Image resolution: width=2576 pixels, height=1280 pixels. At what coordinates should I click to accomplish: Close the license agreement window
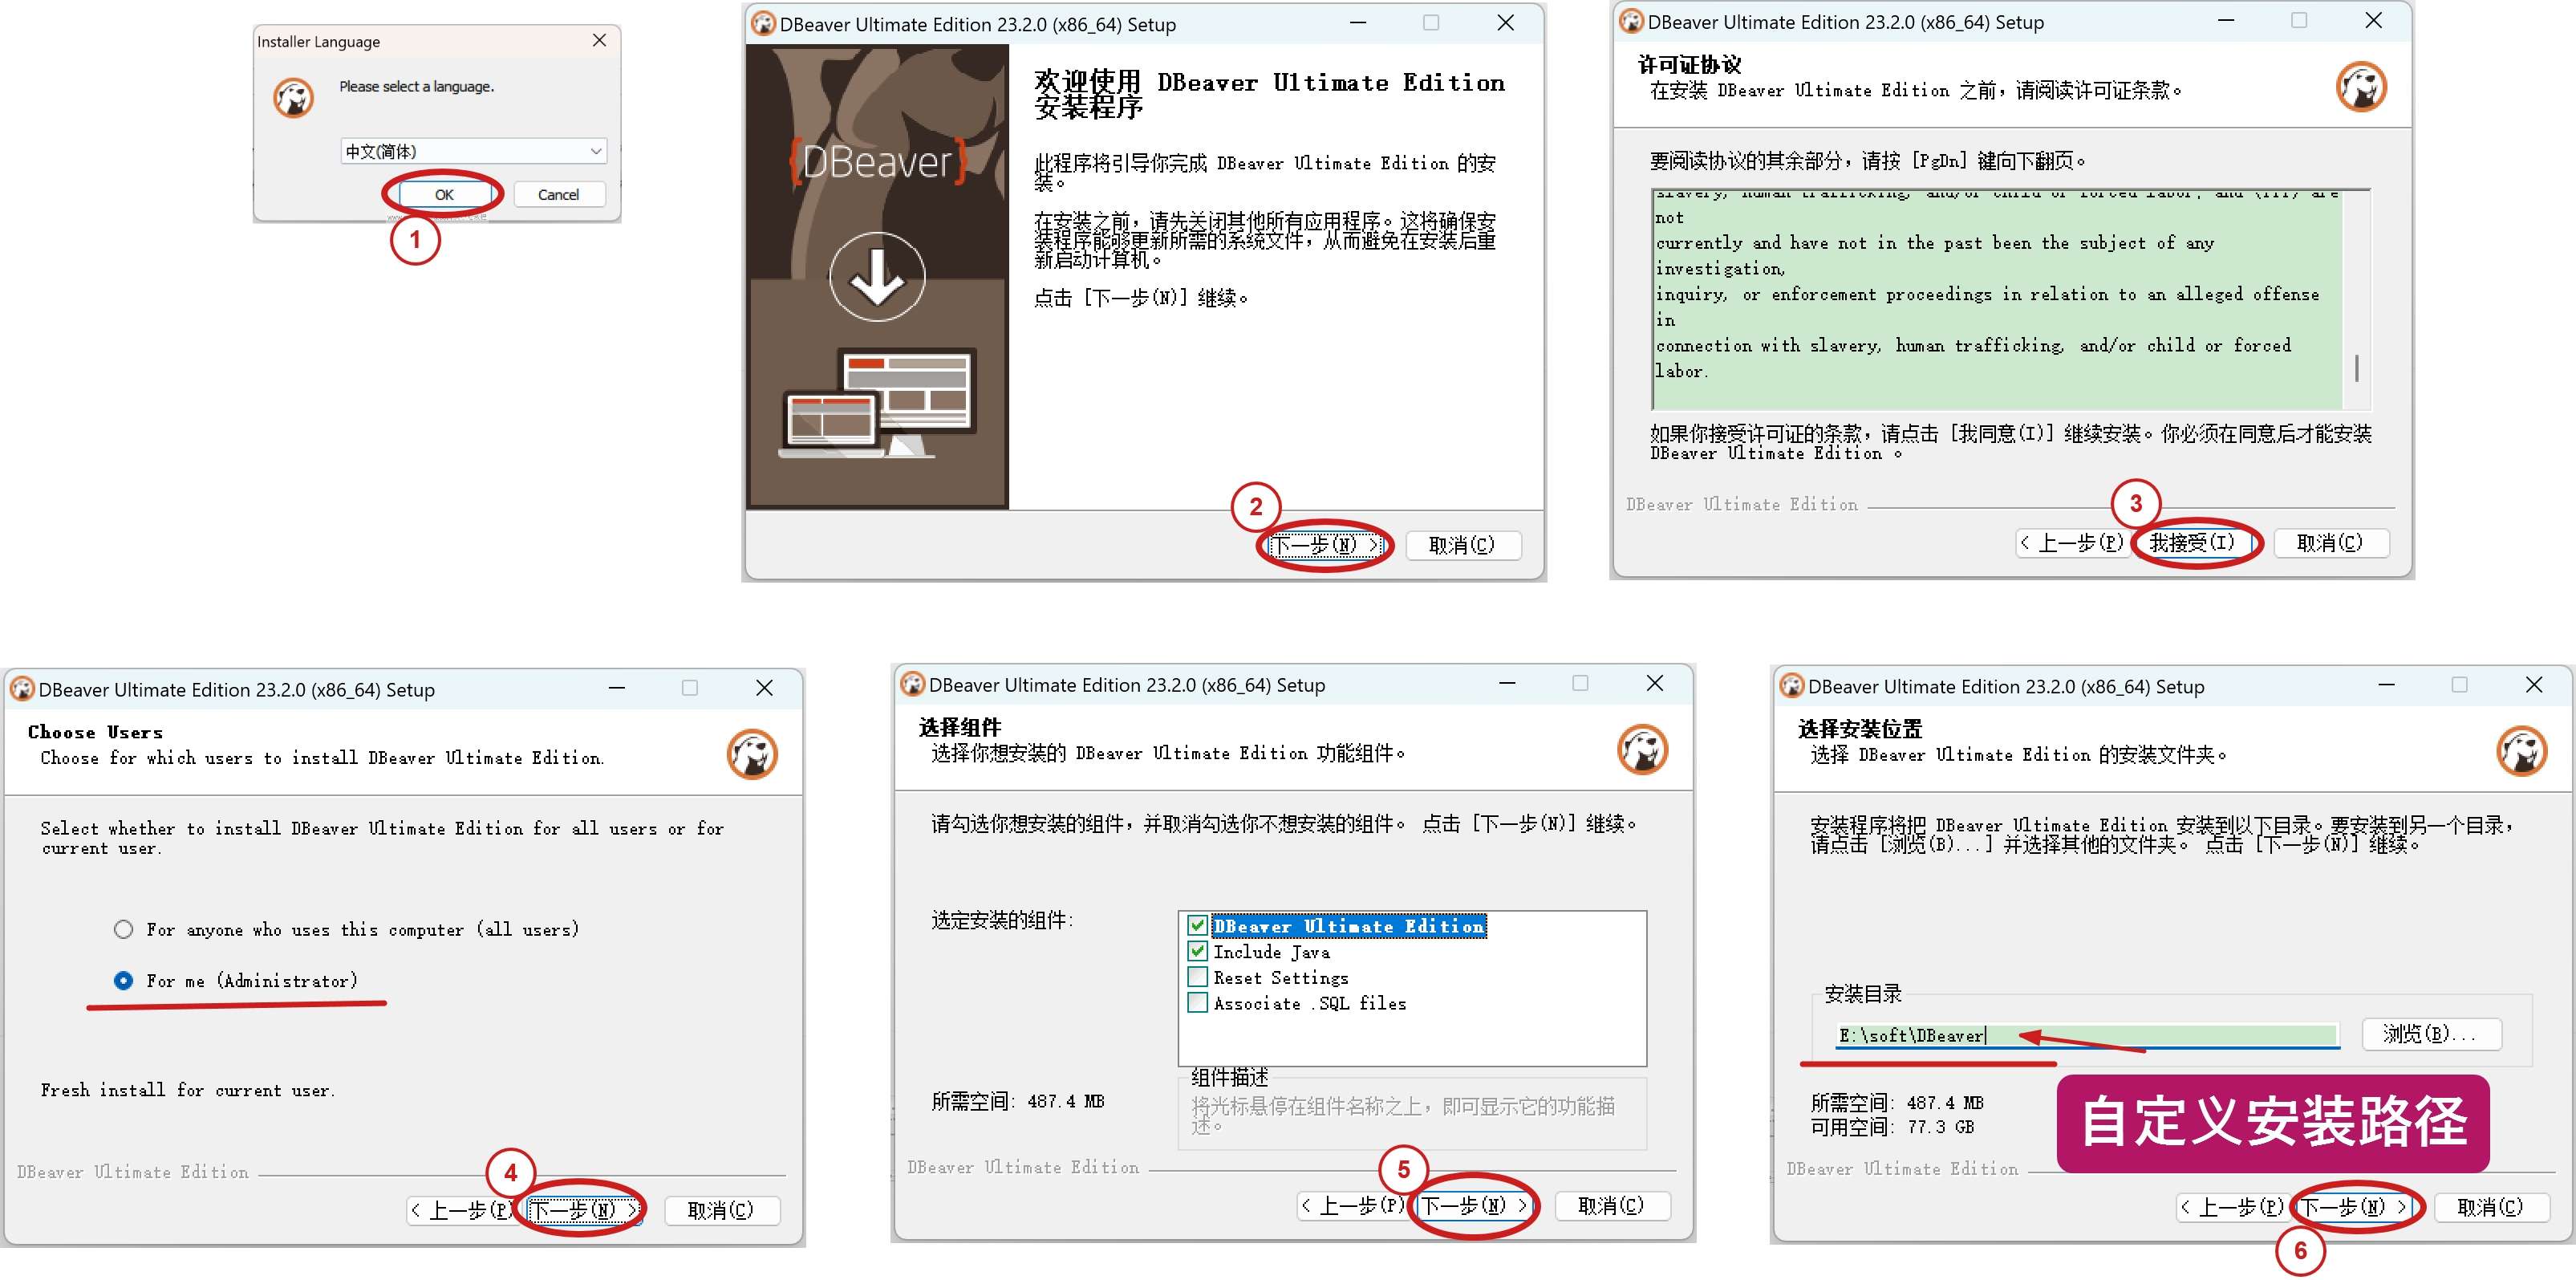coord(2373,21)
